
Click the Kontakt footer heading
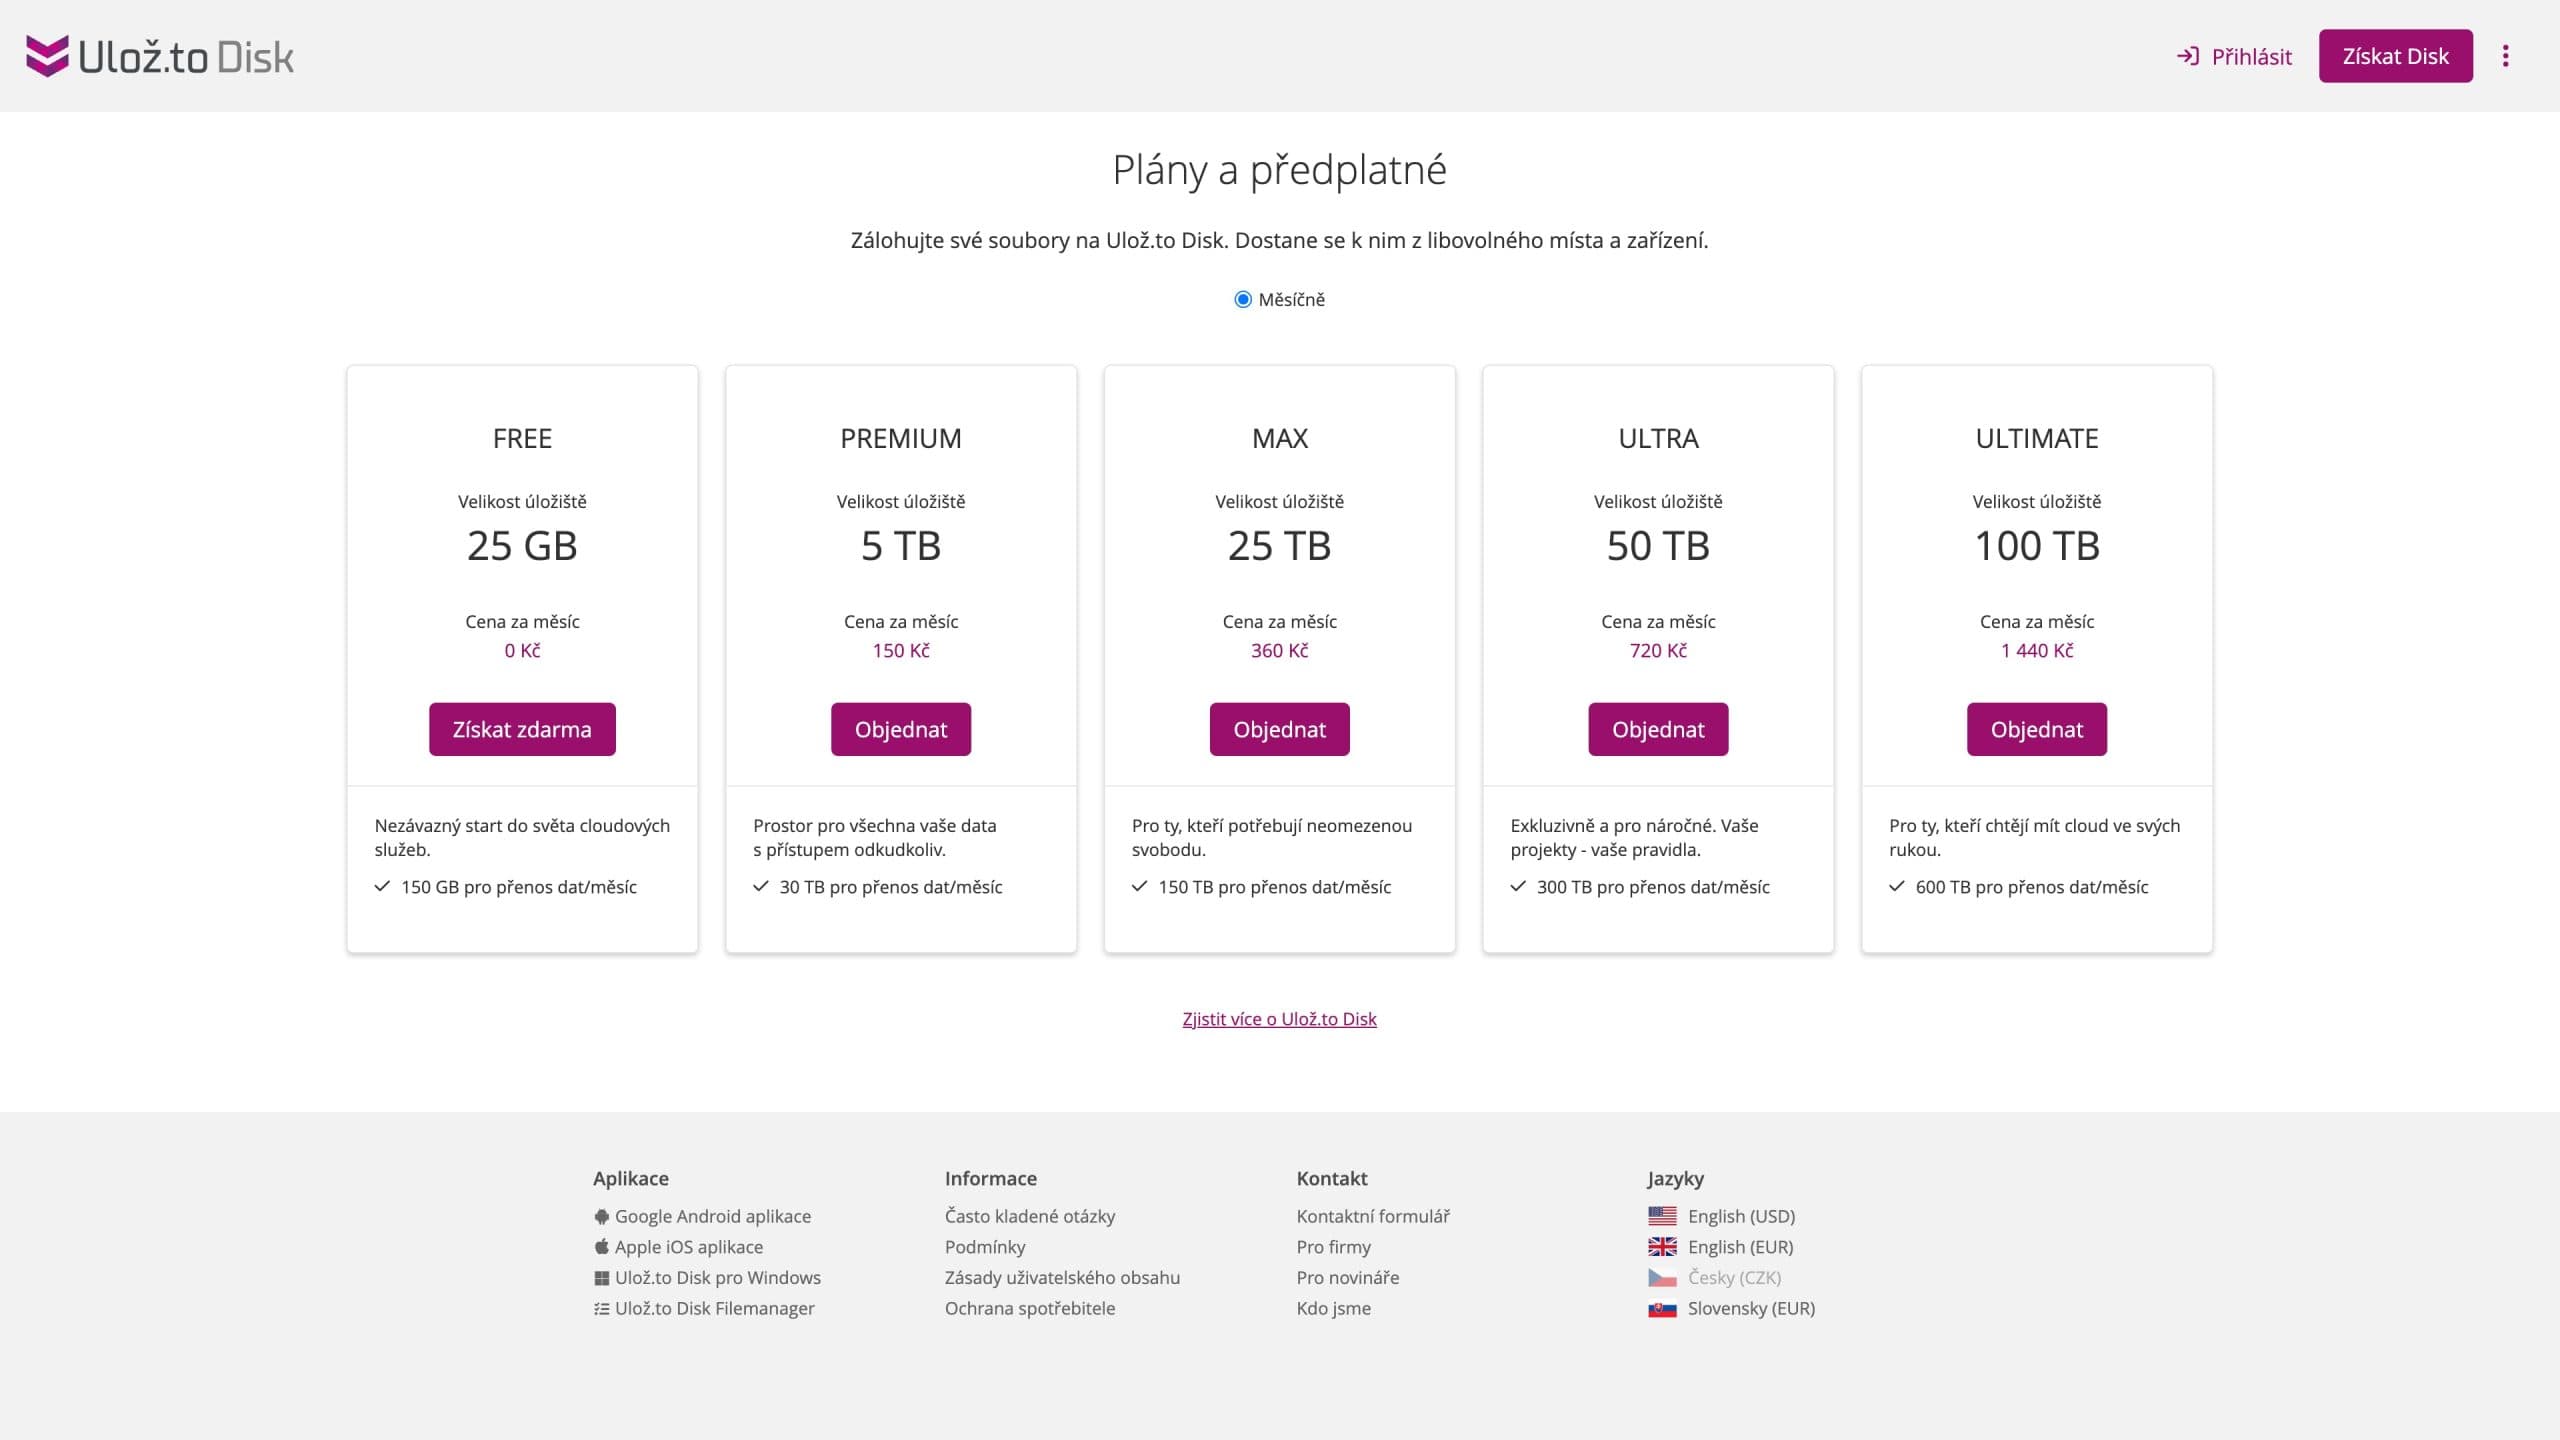coord(1332,1179)
